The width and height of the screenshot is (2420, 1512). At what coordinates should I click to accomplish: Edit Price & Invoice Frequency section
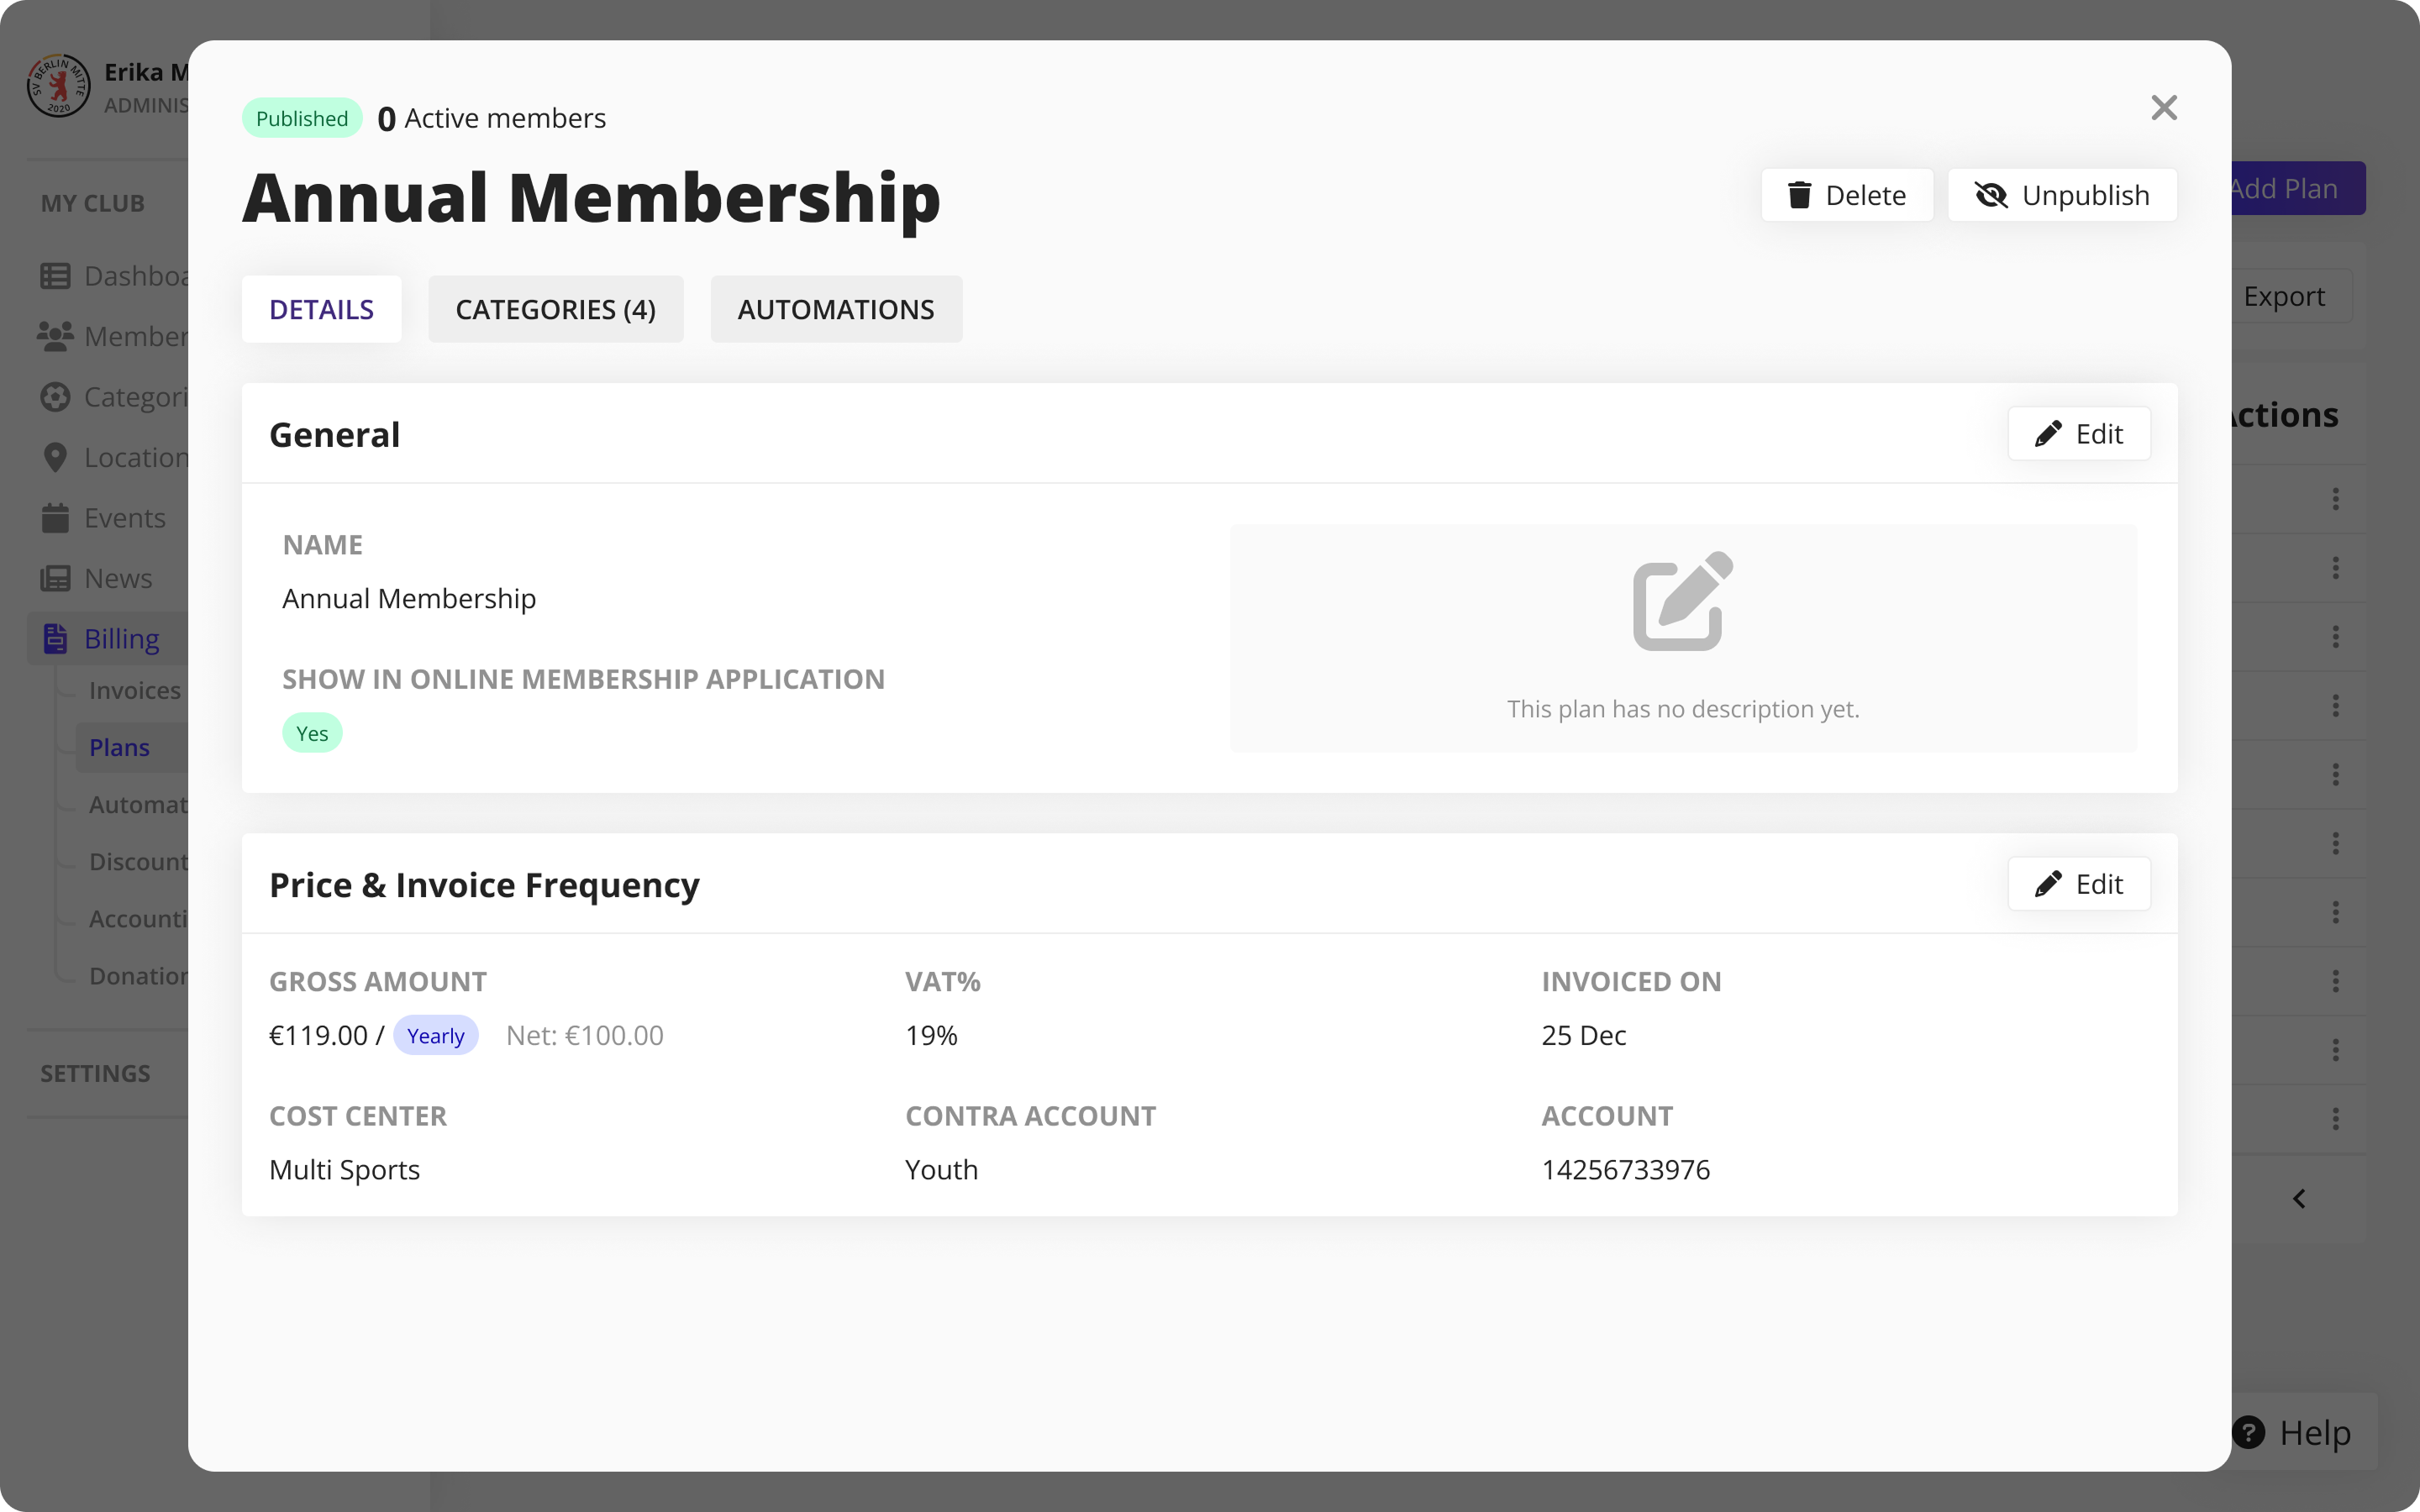pyautogui.click(x=2079, y=884)
